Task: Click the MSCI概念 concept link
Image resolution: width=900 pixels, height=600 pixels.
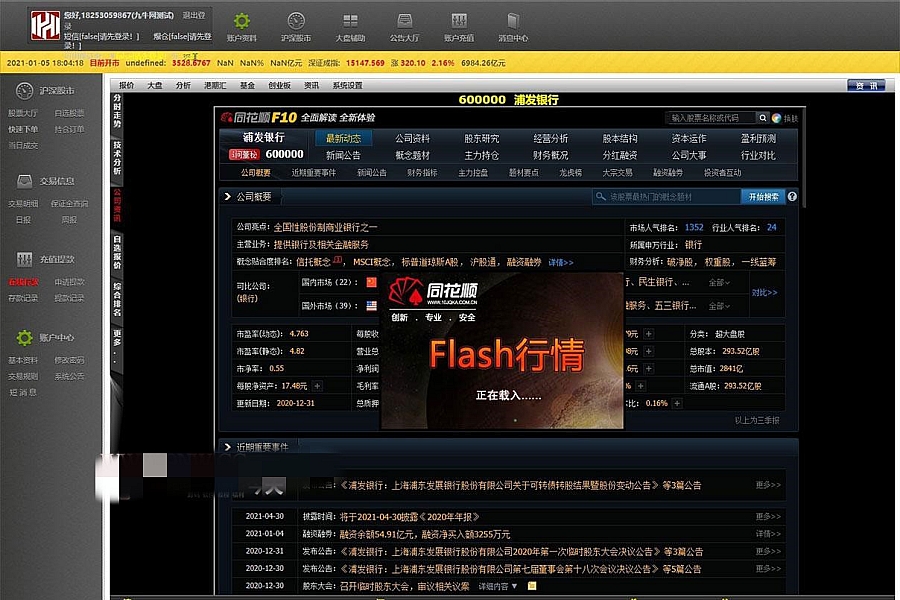Action: [x=371, y=262]
